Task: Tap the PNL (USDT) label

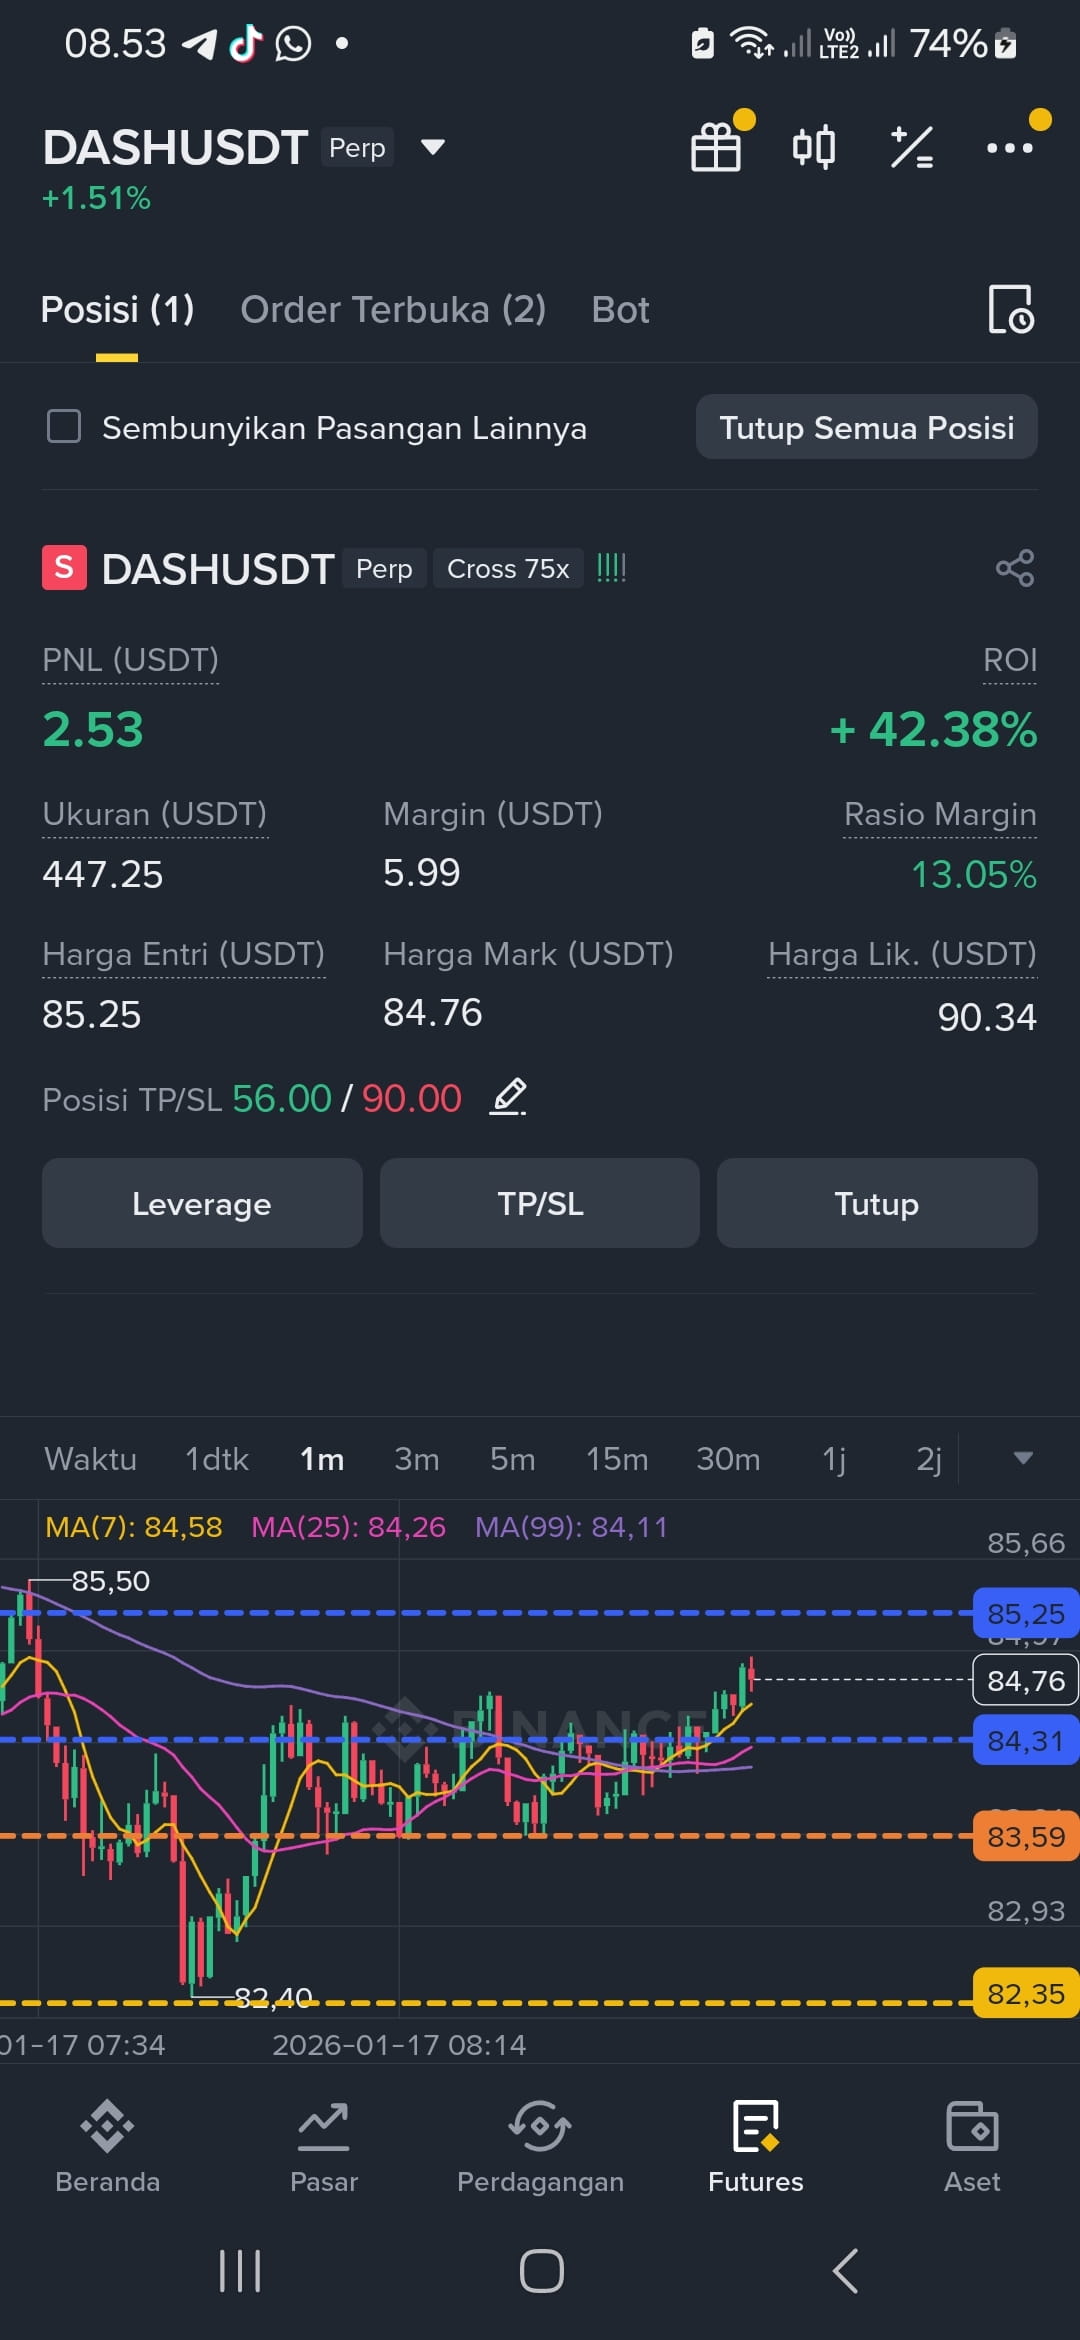Action: point(130,660)
